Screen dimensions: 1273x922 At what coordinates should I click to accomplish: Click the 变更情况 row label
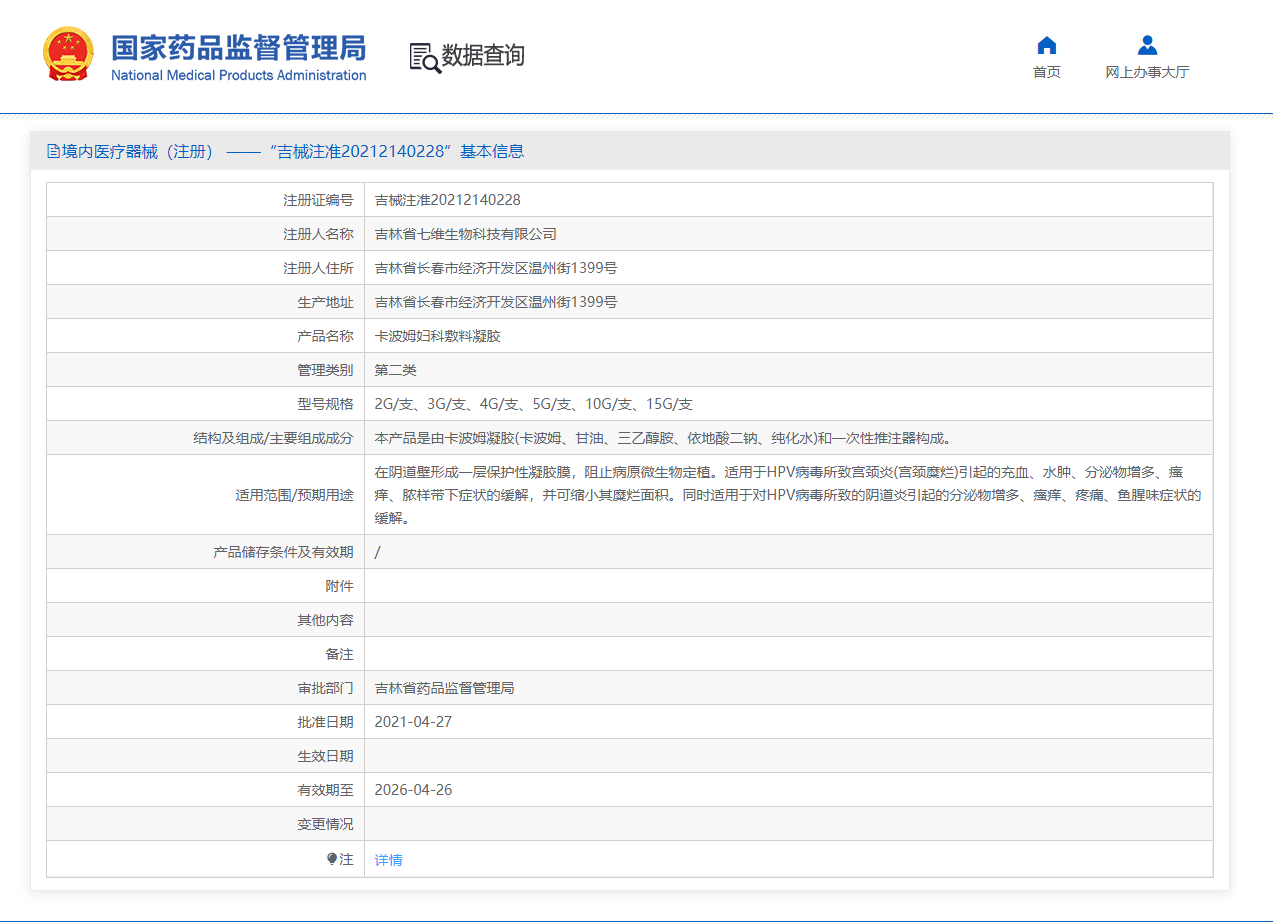(325, 824)
